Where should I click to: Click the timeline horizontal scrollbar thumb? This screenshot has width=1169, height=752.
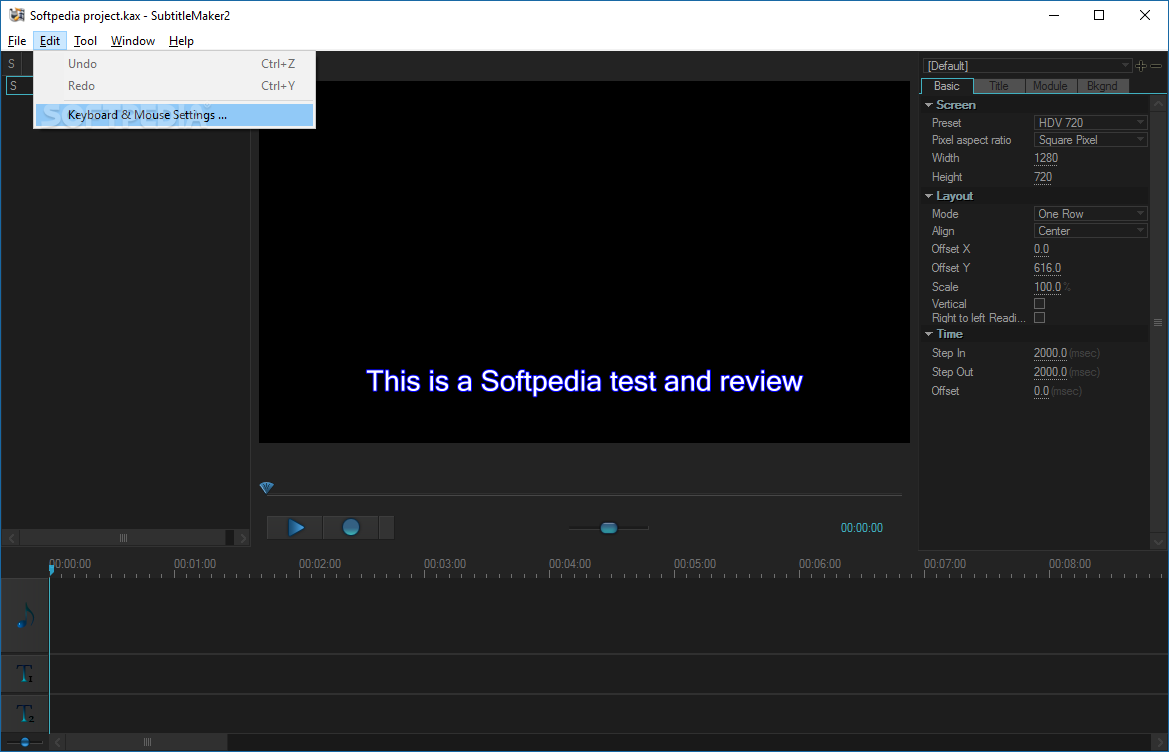tap(147, 742)
